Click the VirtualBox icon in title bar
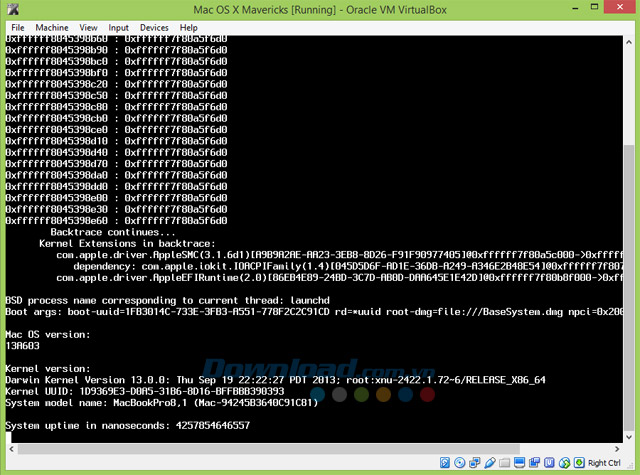 (x=13, y=9)
